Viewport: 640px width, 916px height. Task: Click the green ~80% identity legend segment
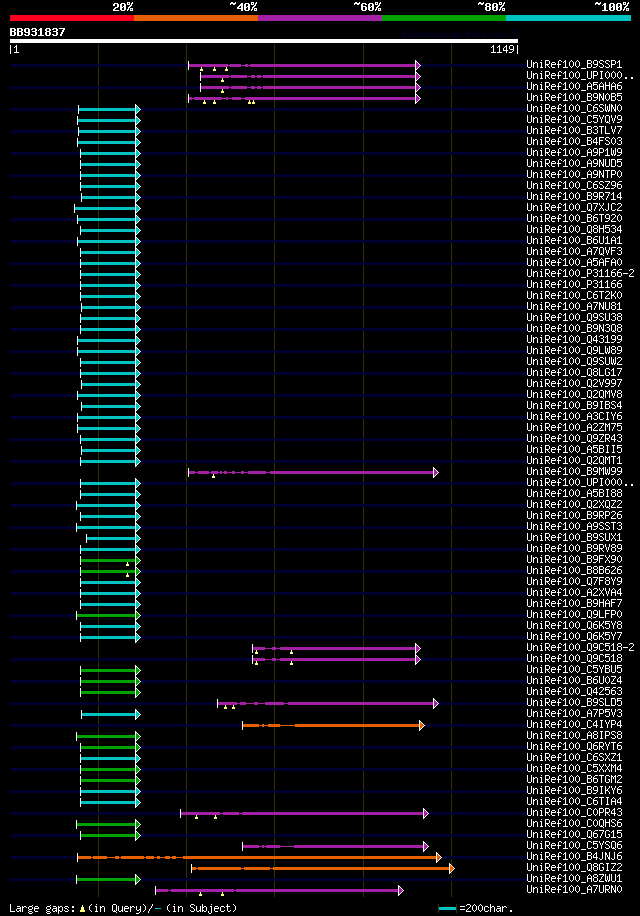[x=444, y=18]
